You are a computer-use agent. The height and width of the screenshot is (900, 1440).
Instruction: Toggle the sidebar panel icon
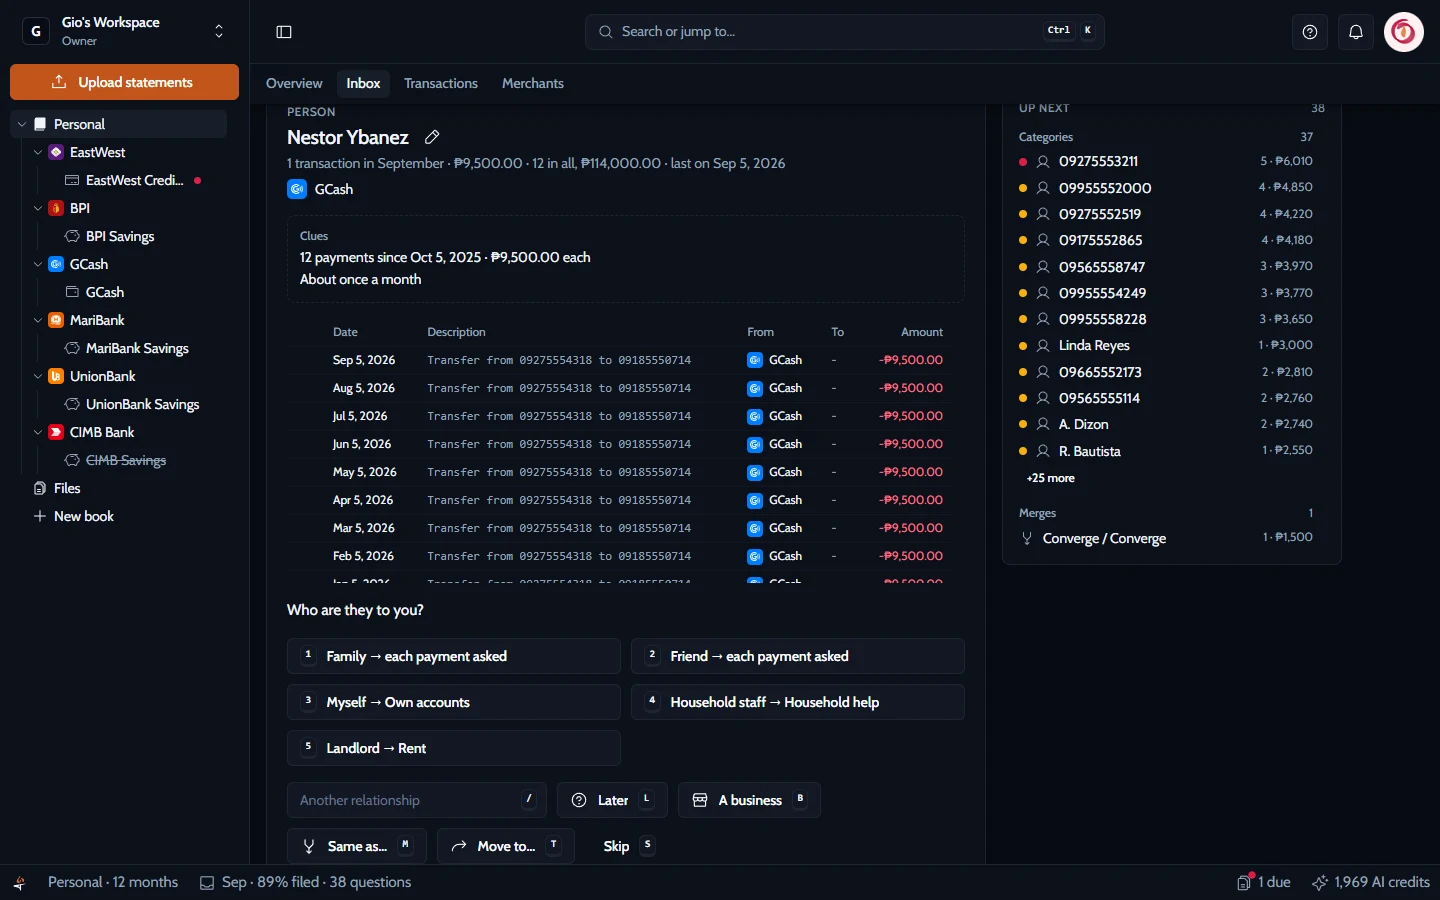(x=284, y=32)
